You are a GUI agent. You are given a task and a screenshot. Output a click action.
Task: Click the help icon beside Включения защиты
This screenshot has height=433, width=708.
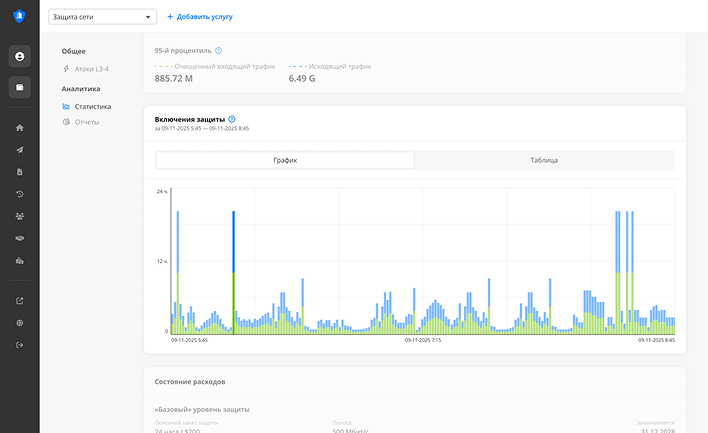pos(232,119)
